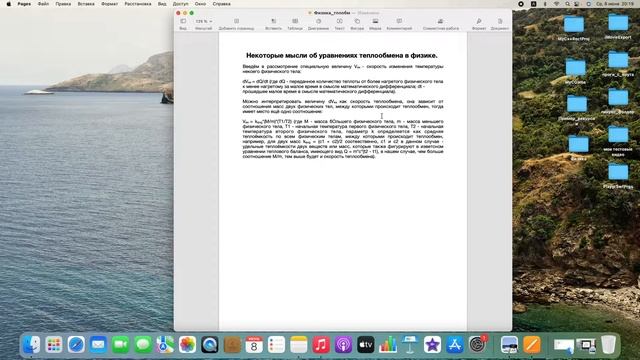Open the Apple menu
This screenshot has height=360, width=640.
(9, 4)
